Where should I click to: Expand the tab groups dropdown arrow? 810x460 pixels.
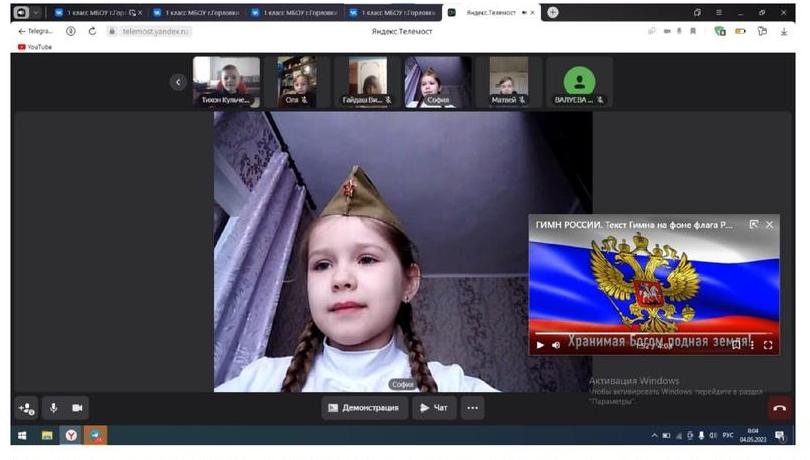pyautogui.click(x=36, y=12)
